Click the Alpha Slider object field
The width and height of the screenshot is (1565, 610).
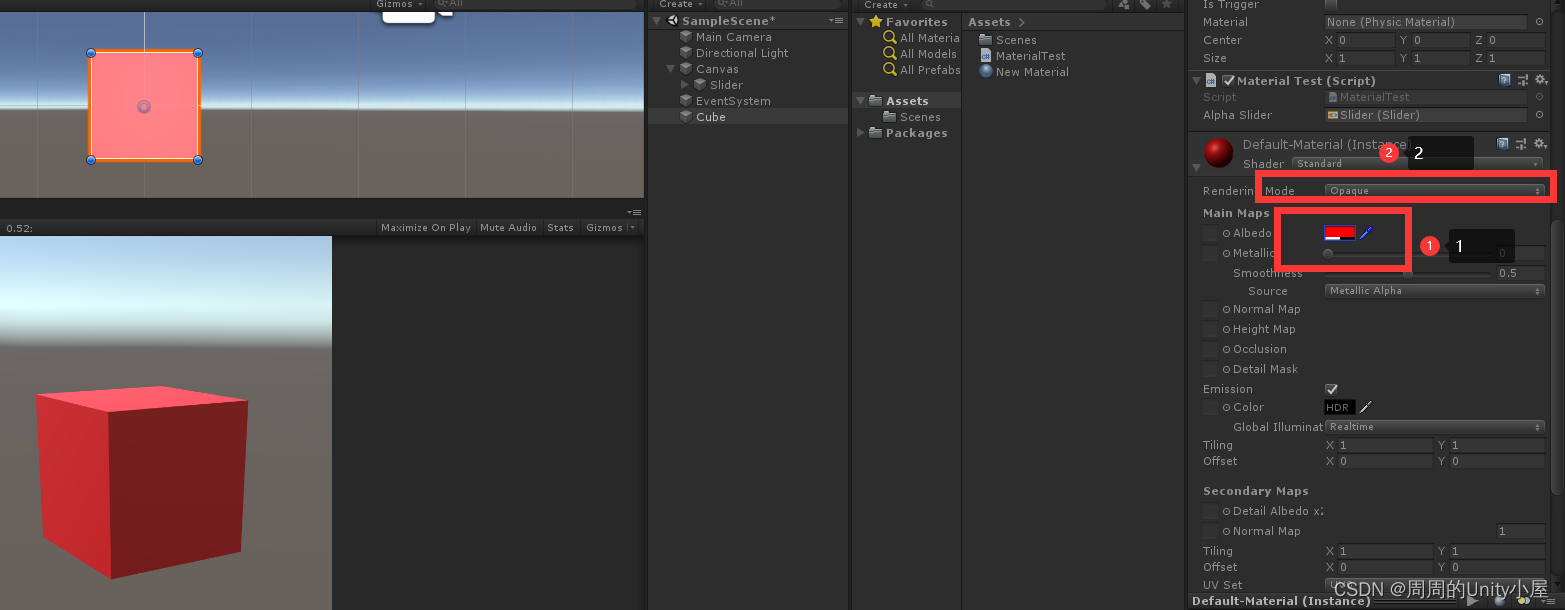pyautogui.click(x=1427, y=115)
